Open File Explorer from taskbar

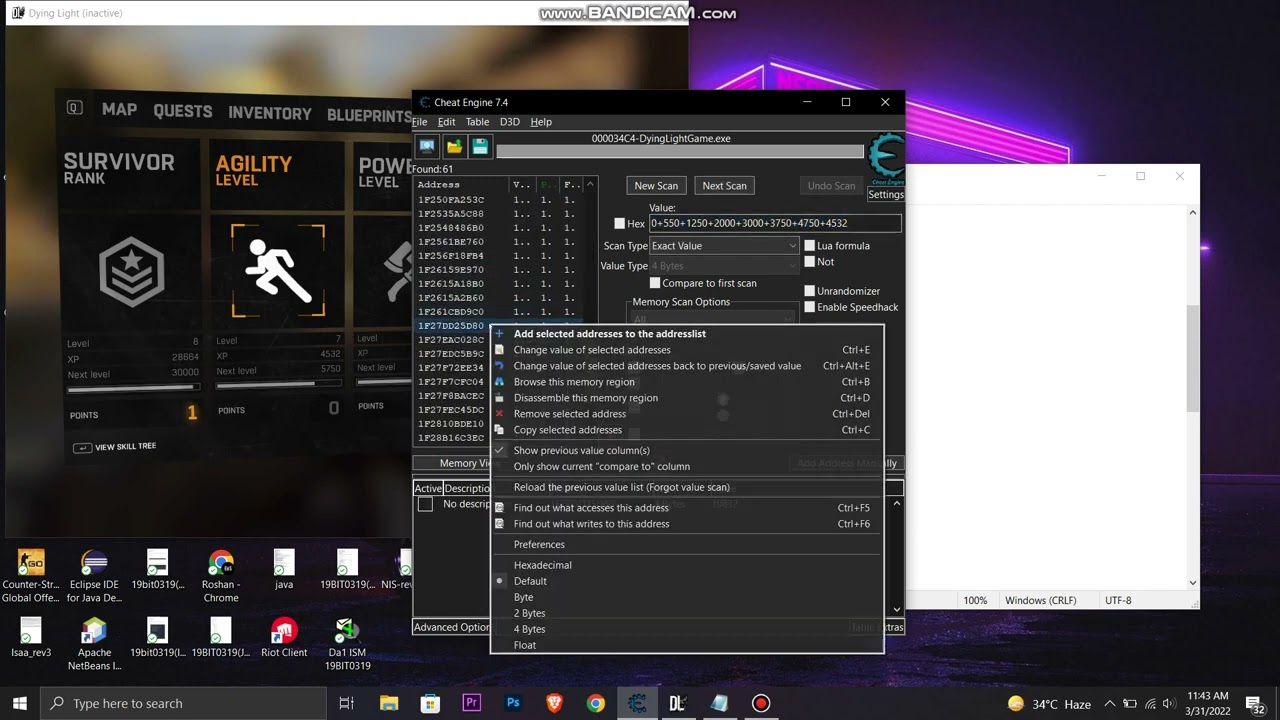pos(389,703)
